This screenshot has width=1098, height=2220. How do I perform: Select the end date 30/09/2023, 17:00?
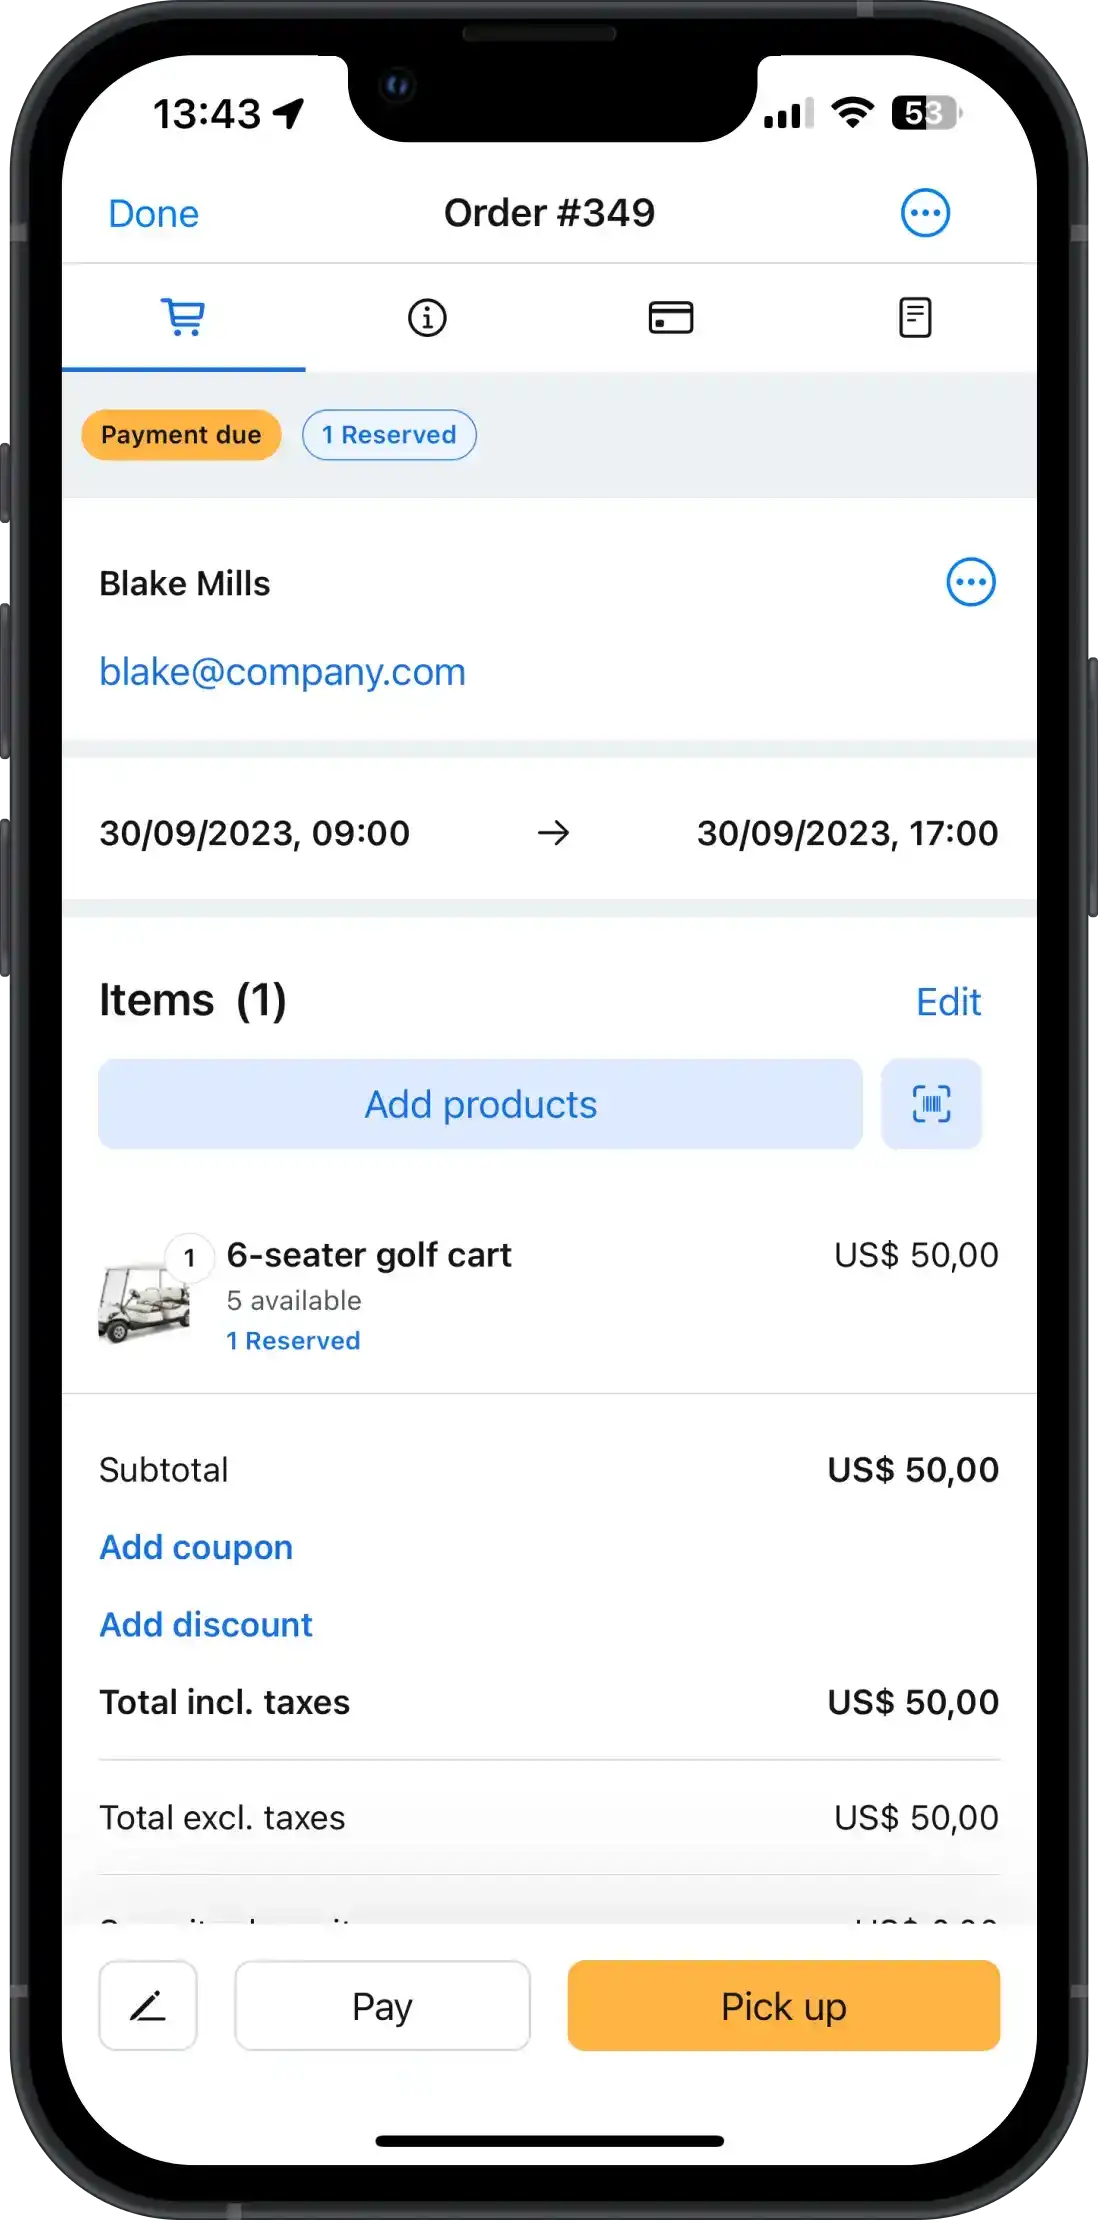[x=847, y=833]
